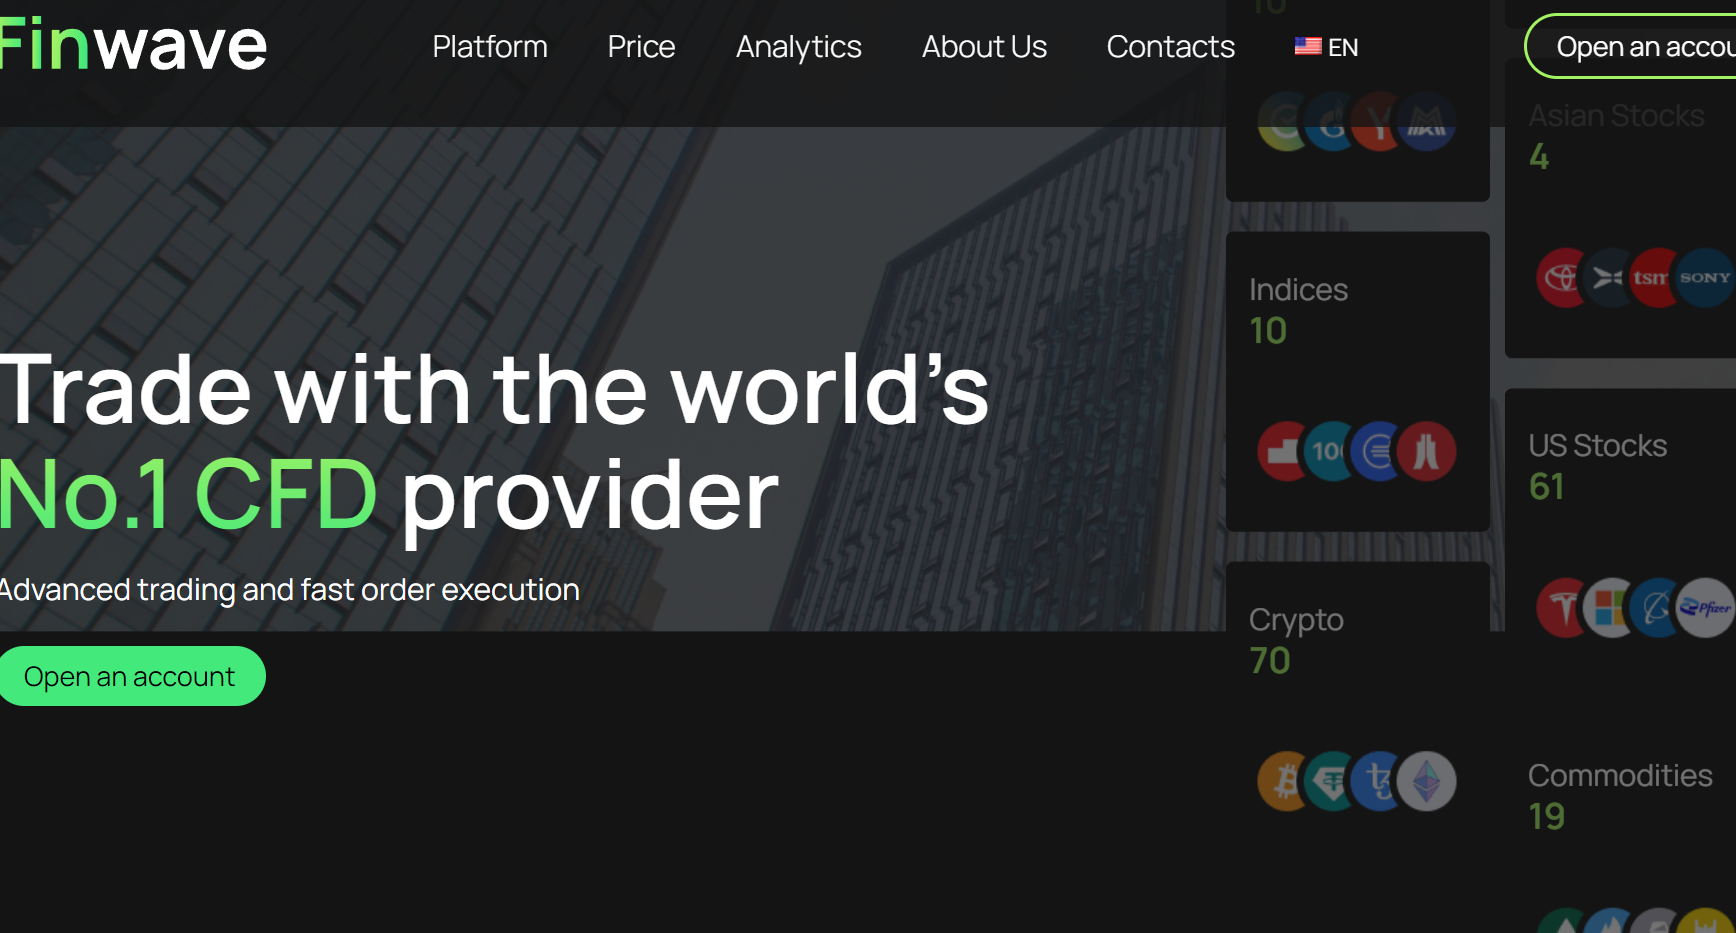This screenshot has width=1736, height=933.
Task: Open the Platform menu item
Action: [489, 47]
